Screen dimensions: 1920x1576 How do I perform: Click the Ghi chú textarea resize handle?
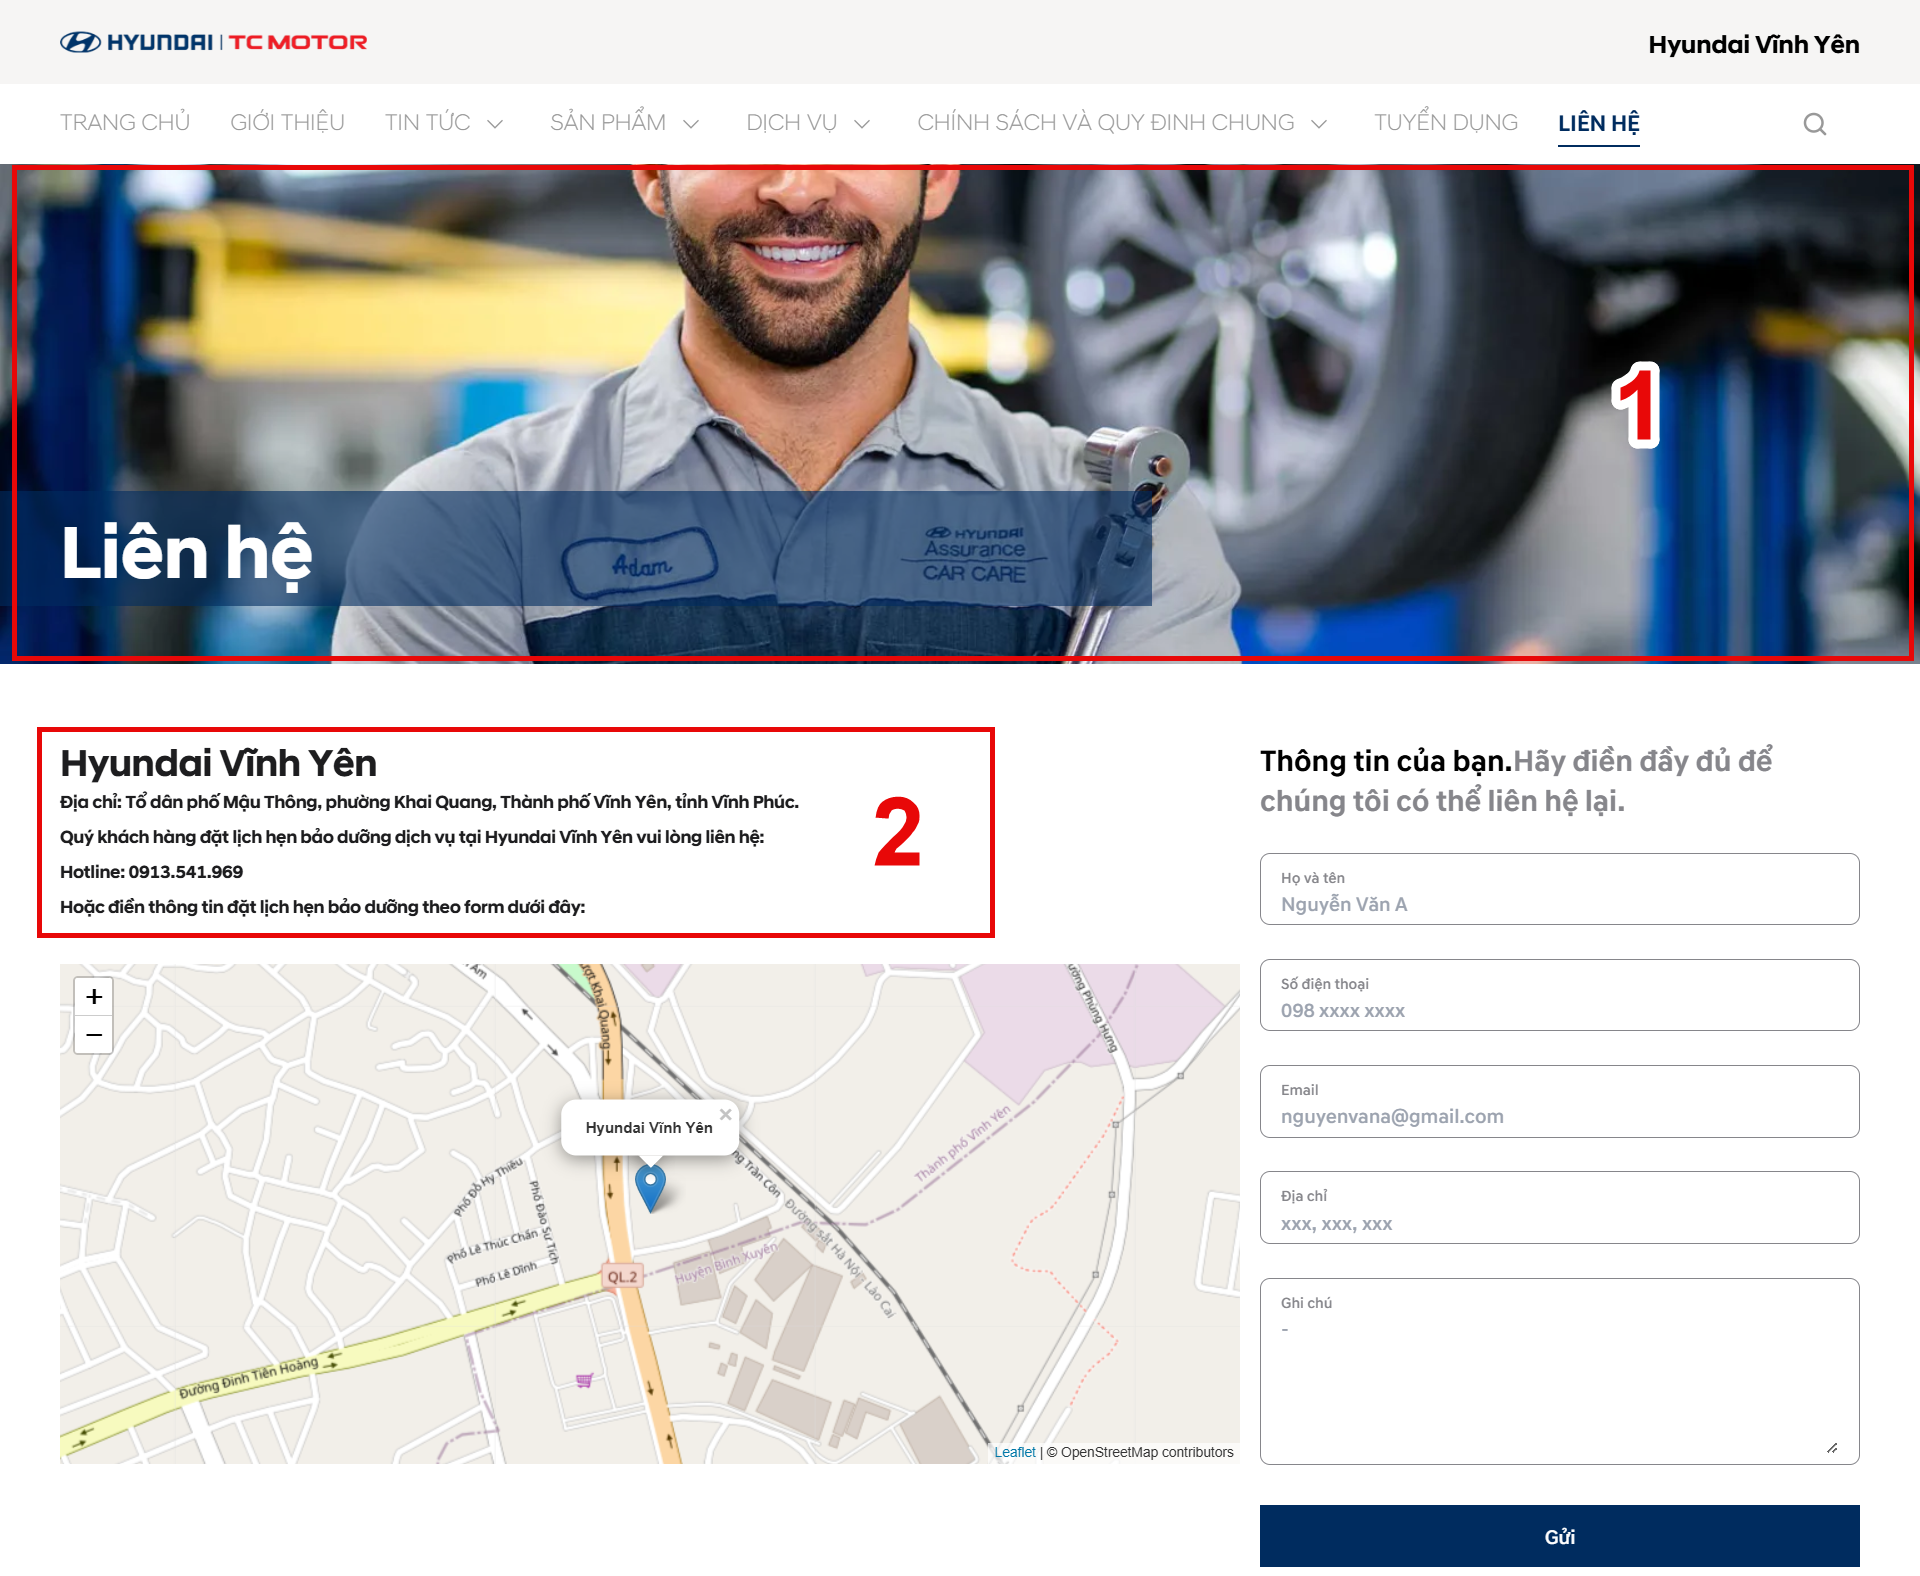point(1831,1448)
